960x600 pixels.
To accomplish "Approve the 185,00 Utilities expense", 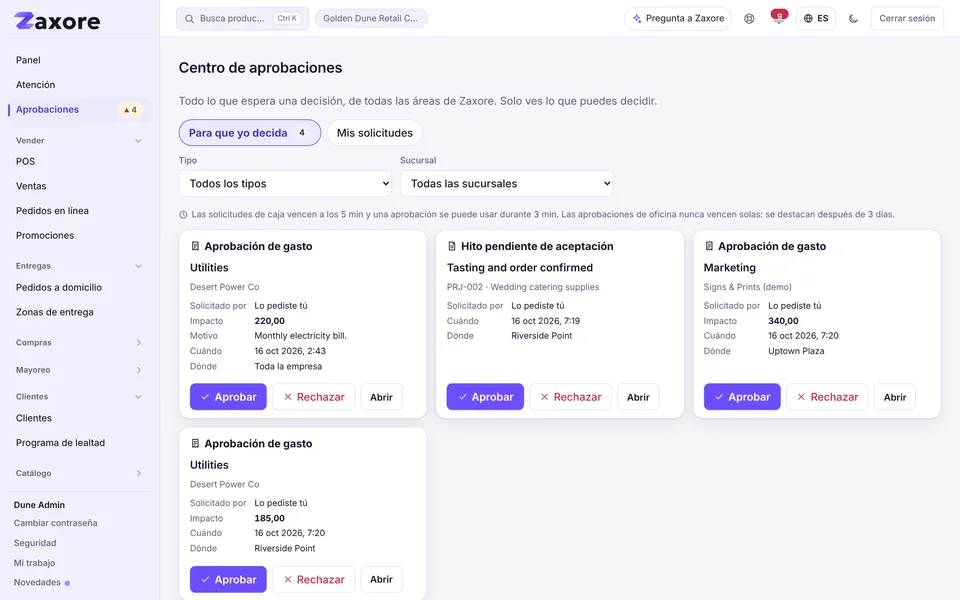I will [x=228, y=579].
